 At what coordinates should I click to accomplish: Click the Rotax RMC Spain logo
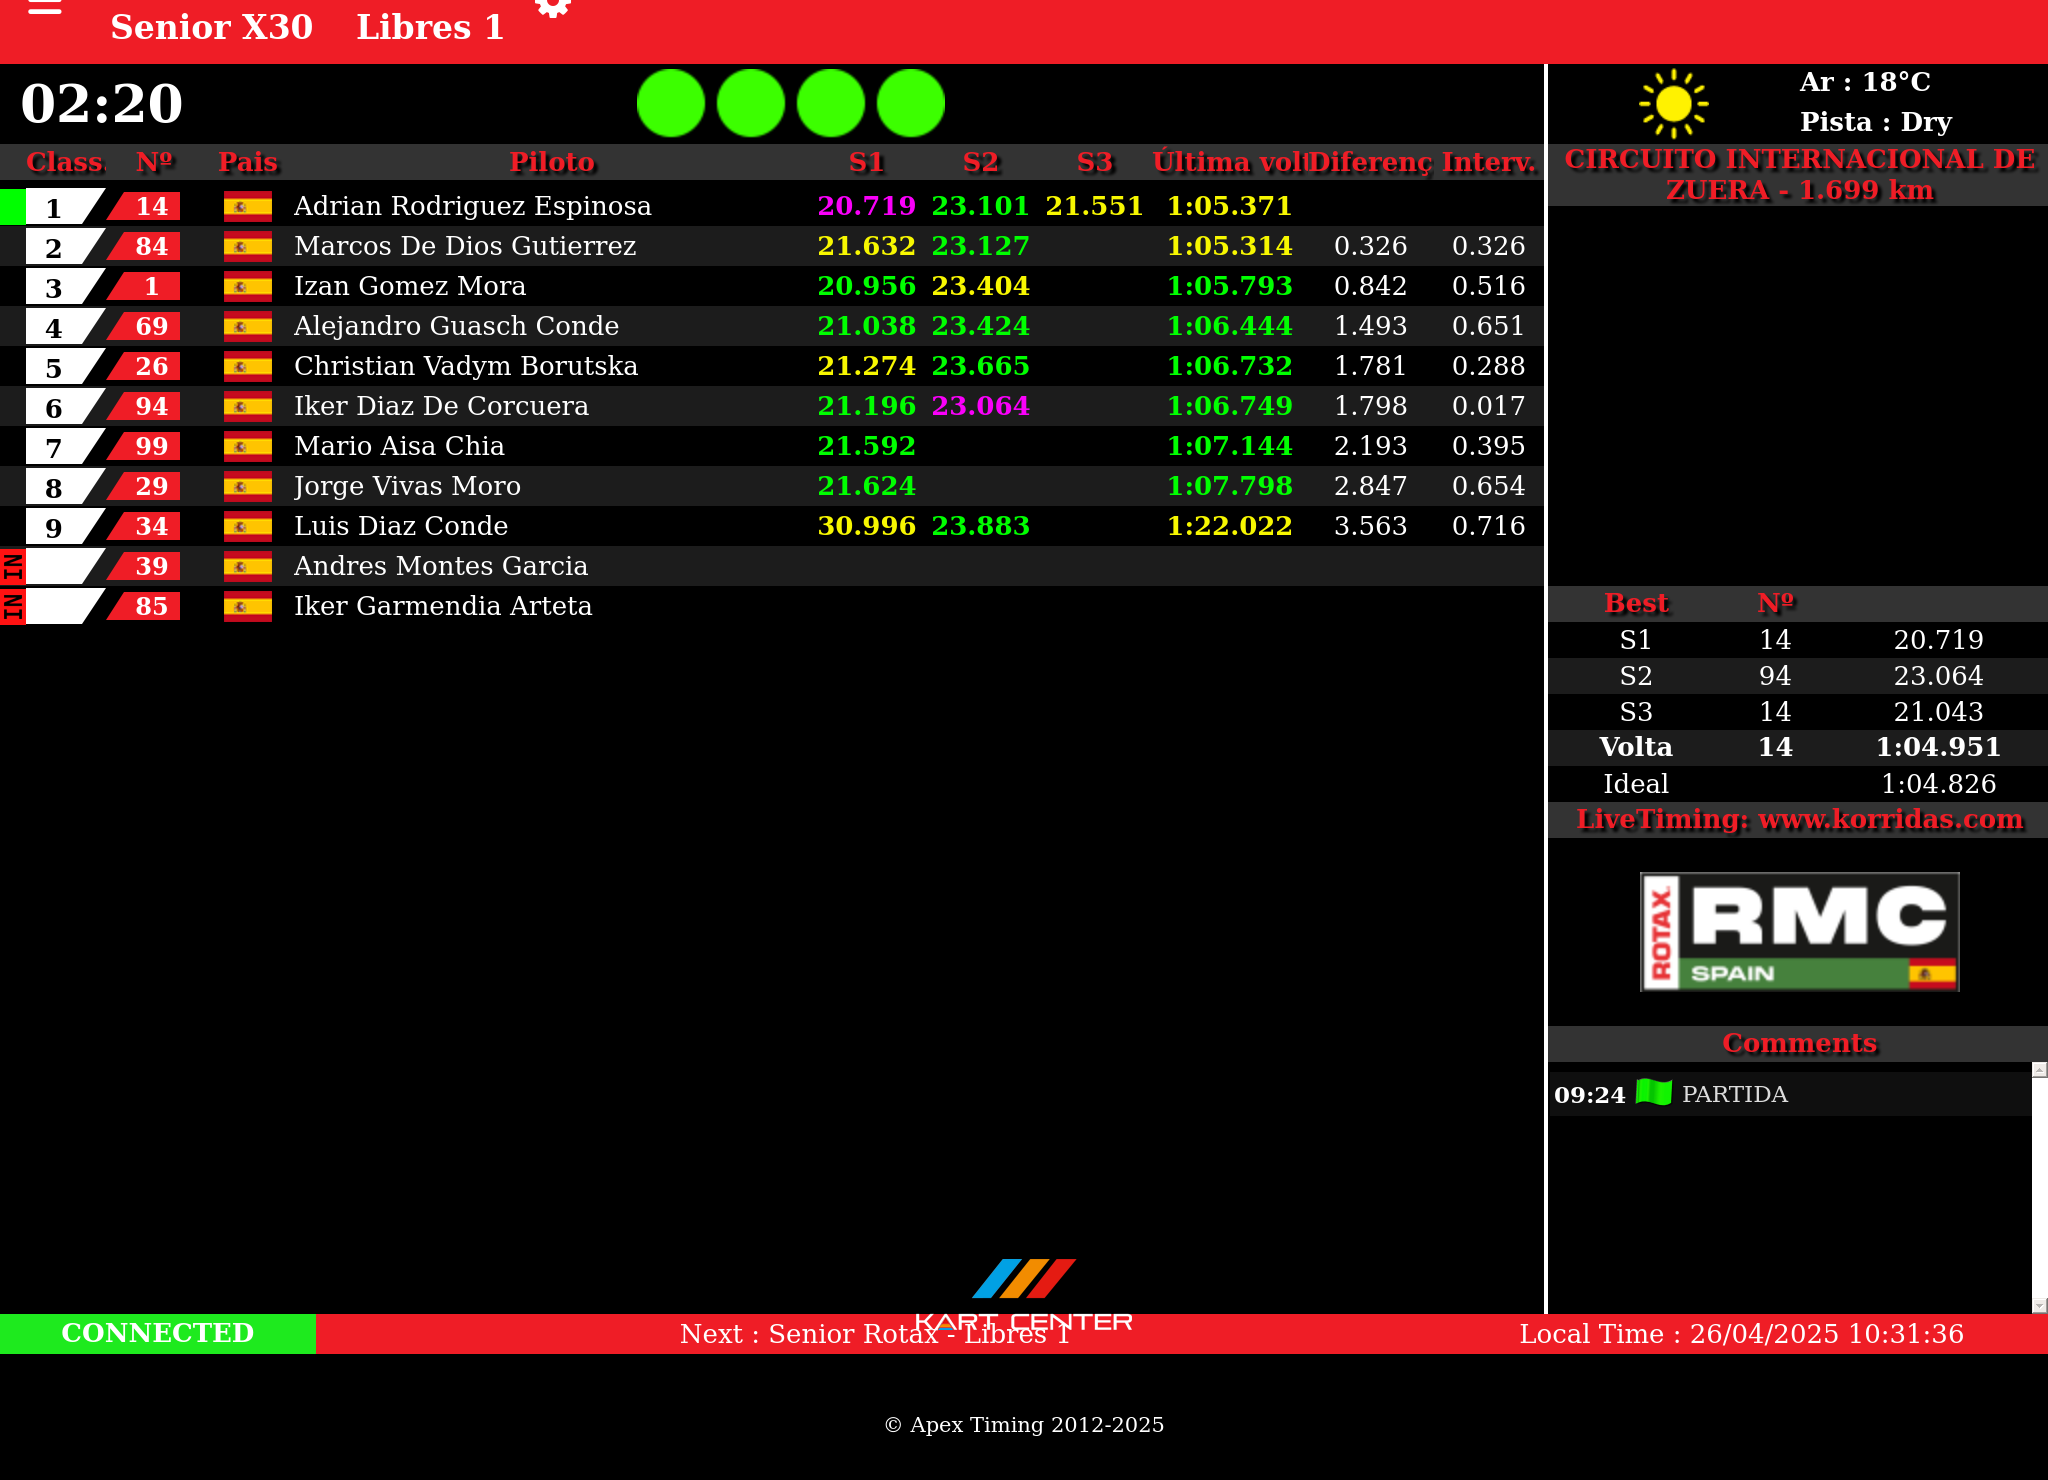pyautogui.click(x=1799, y=932)
